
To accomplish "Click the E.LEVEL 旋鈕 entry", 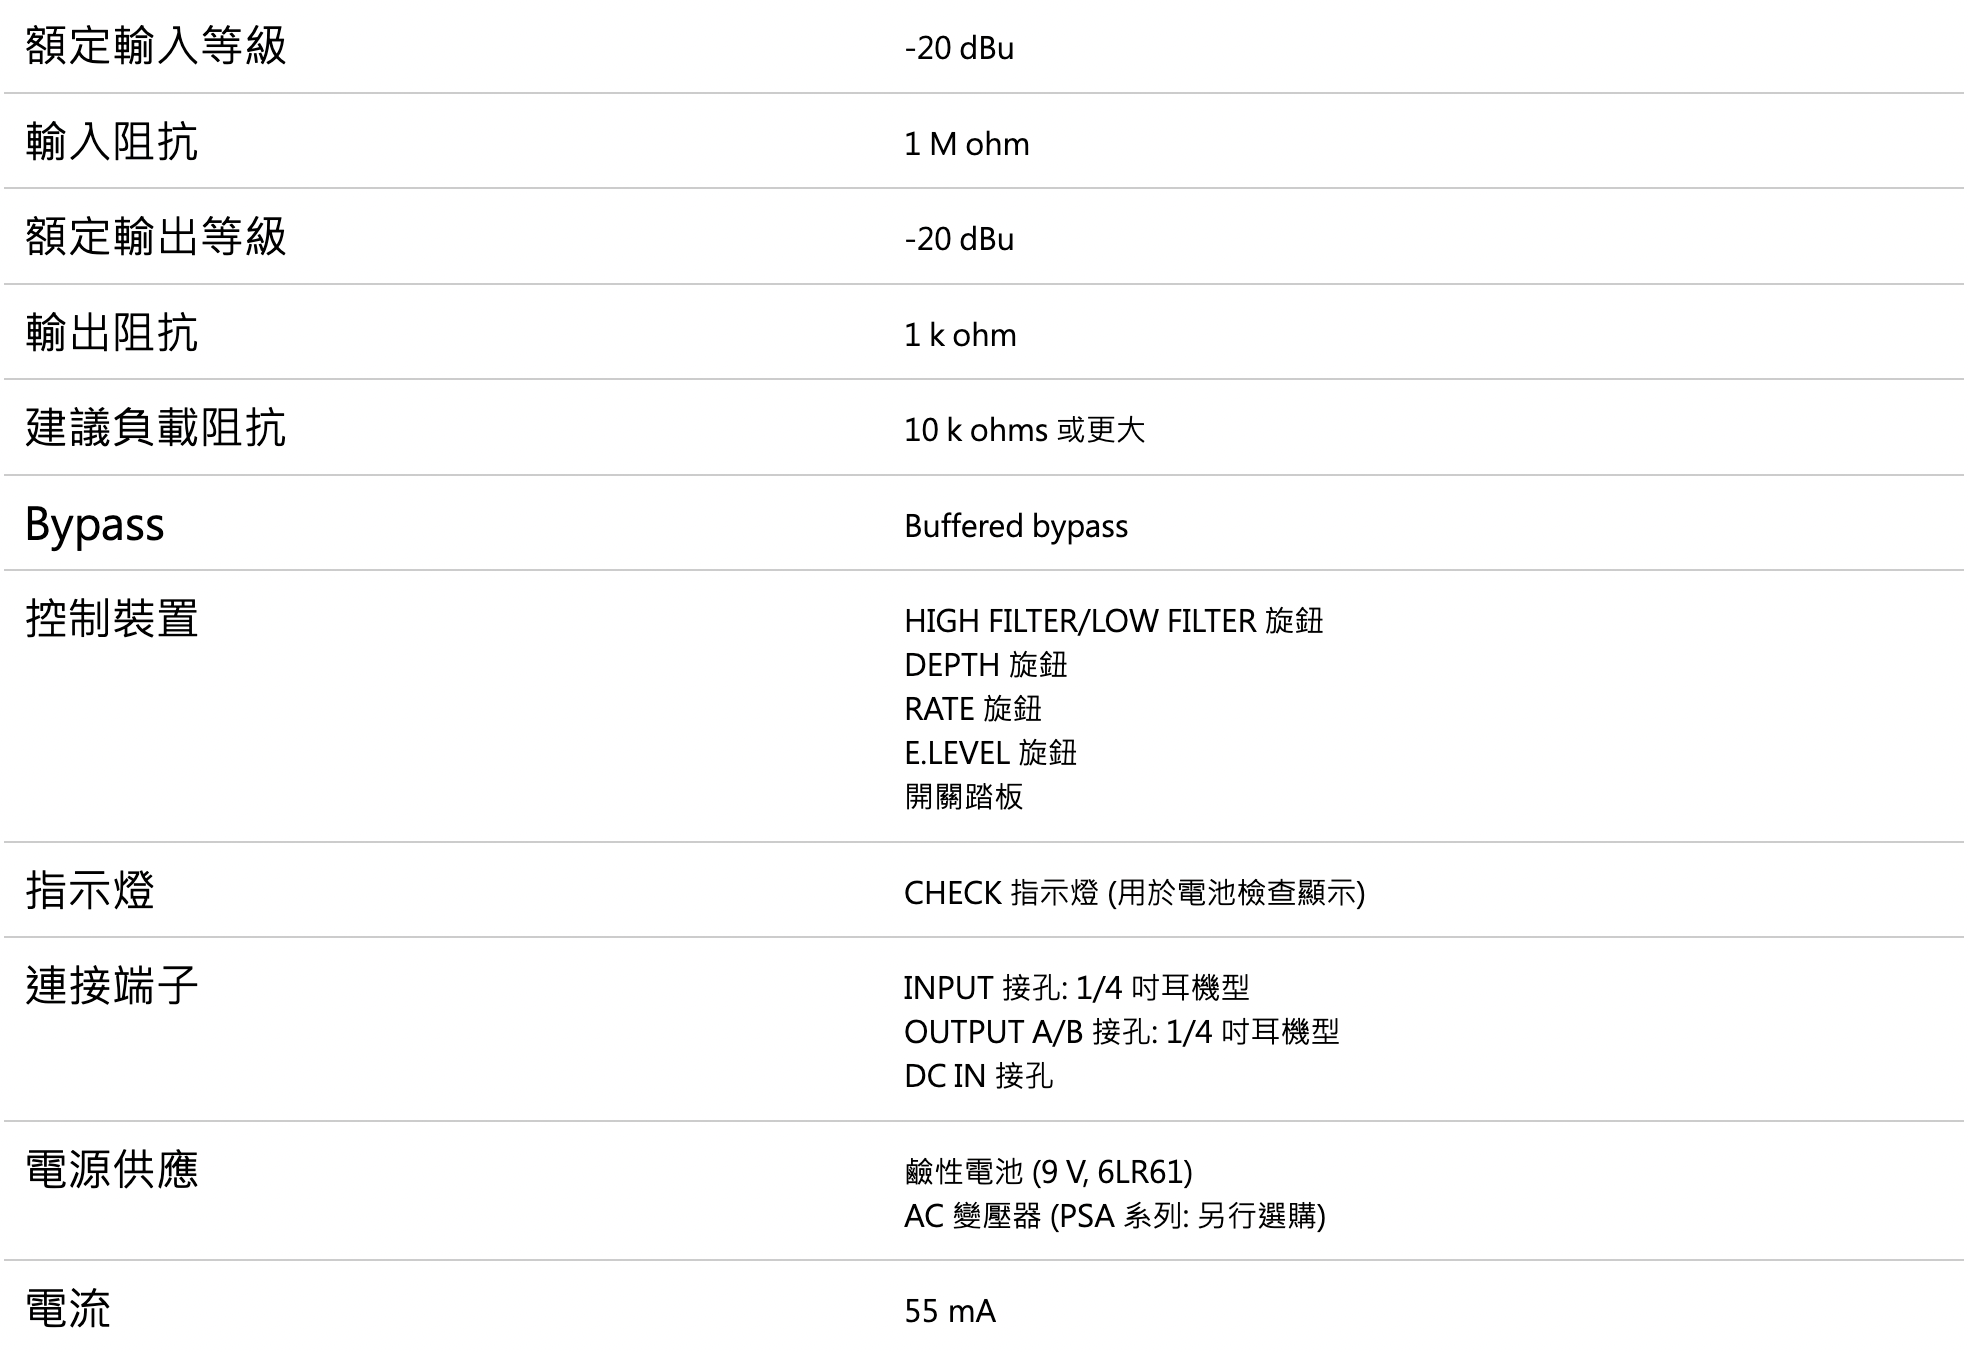I will click(991, 753).
